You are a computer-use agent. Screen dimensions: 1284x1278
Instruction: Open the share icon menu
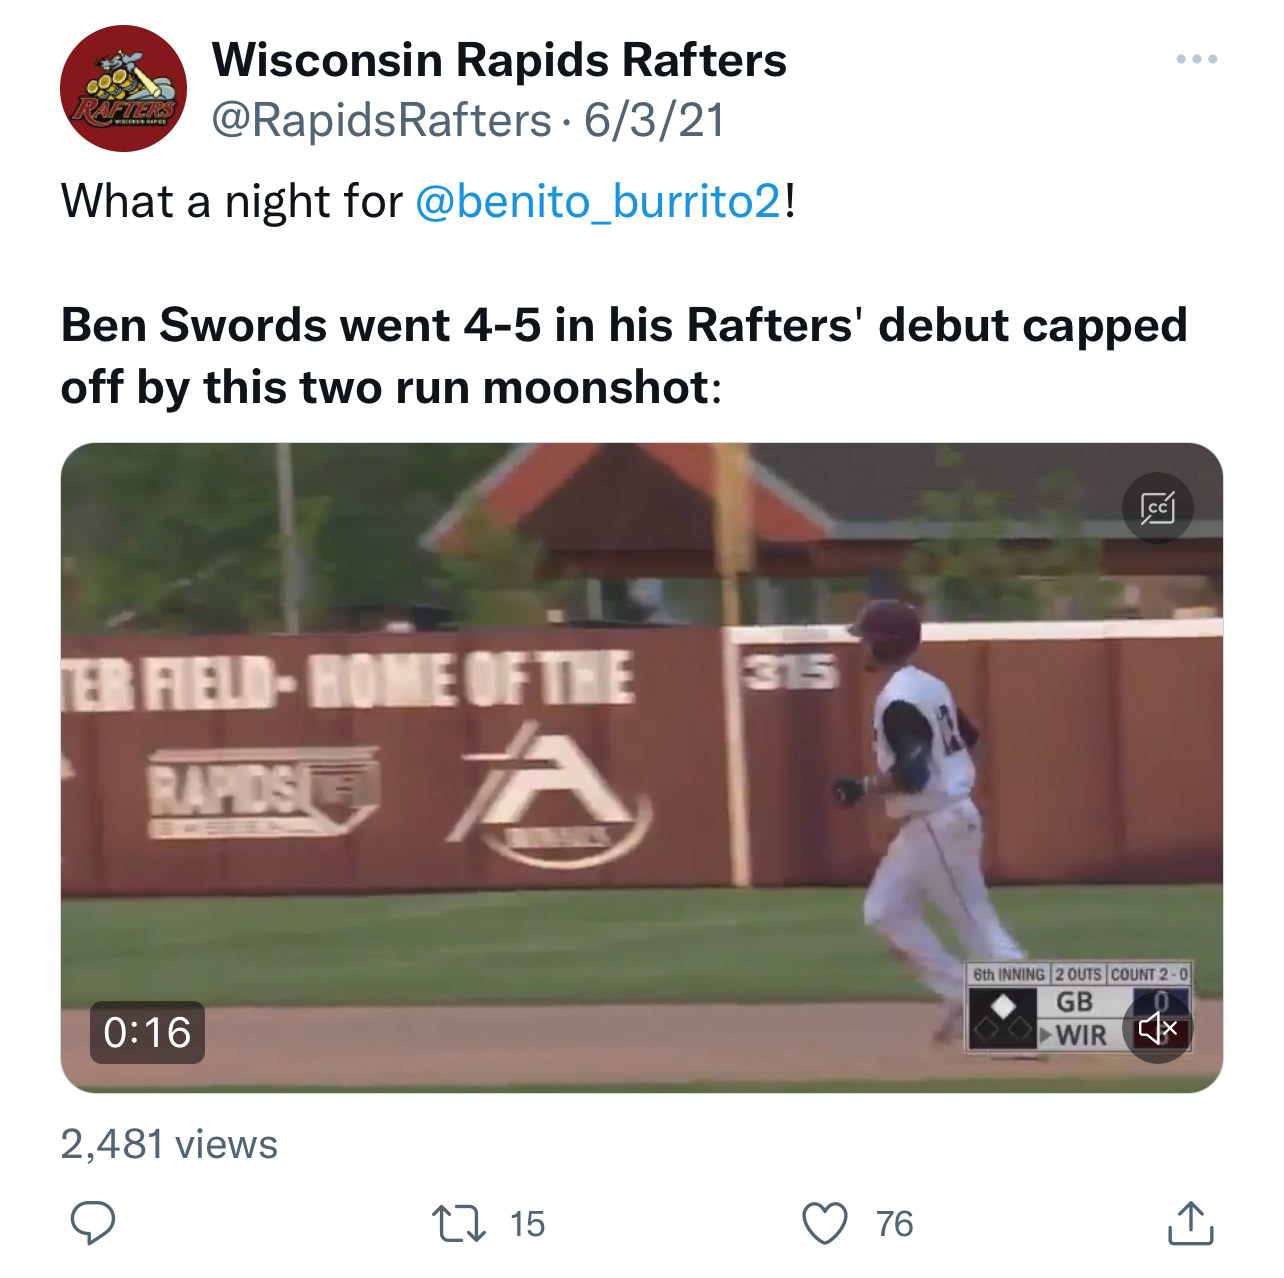click(x=1190, y=1222)
